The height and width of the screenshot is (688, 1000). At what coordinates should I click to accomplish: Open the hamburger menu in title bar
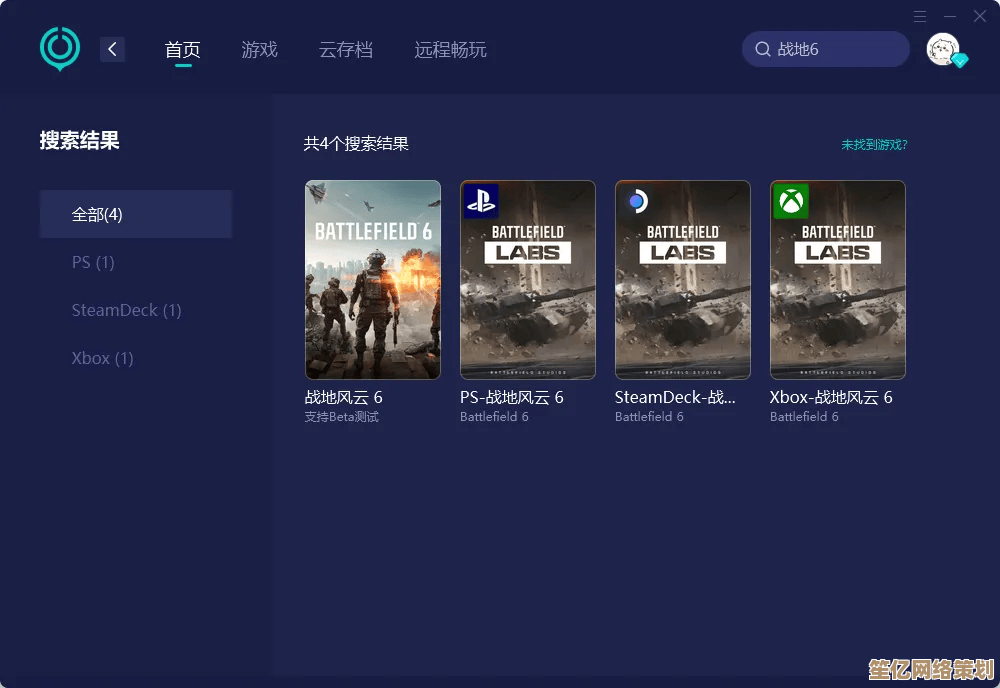921,16
